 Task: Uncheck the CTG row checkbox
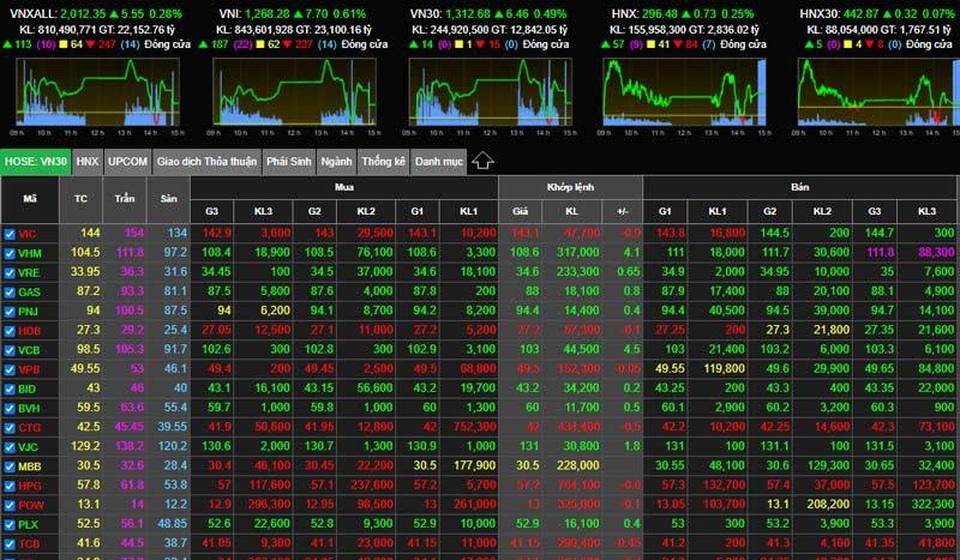click(9, 428)
